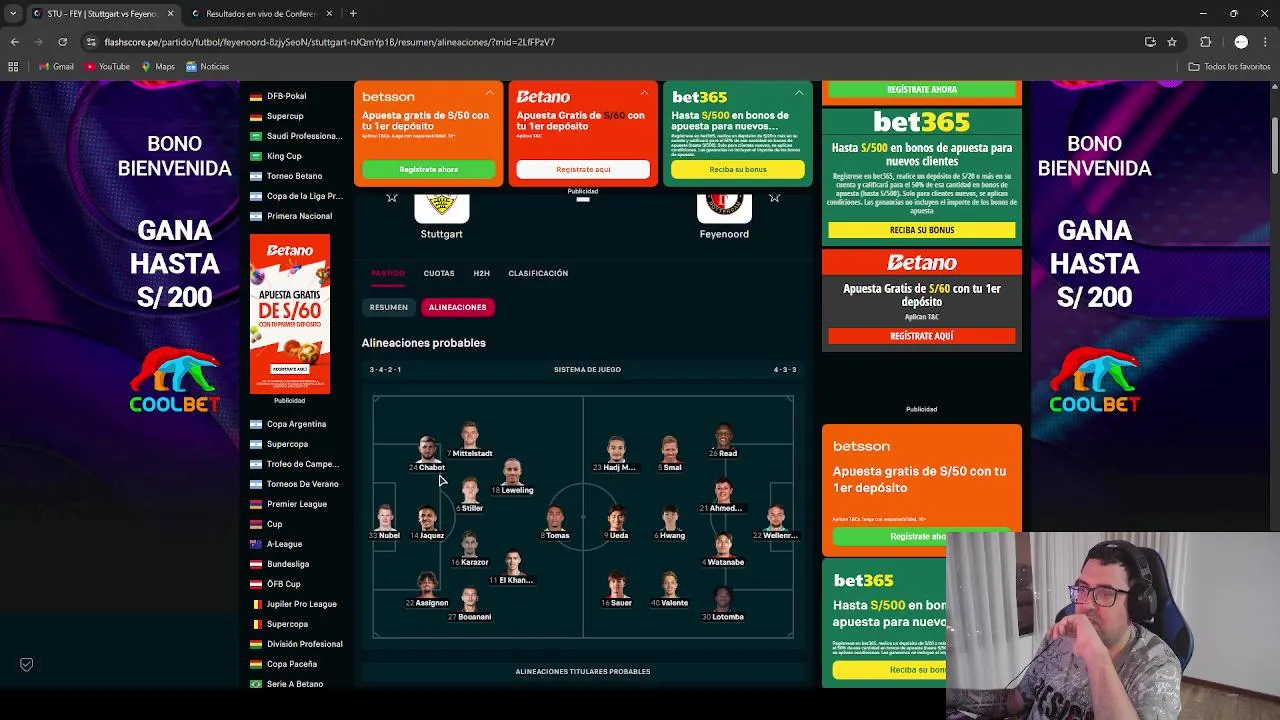1280x720 pixels.
Task: Click the page vertical scrollbar
Action: (x=1275, y=384)
